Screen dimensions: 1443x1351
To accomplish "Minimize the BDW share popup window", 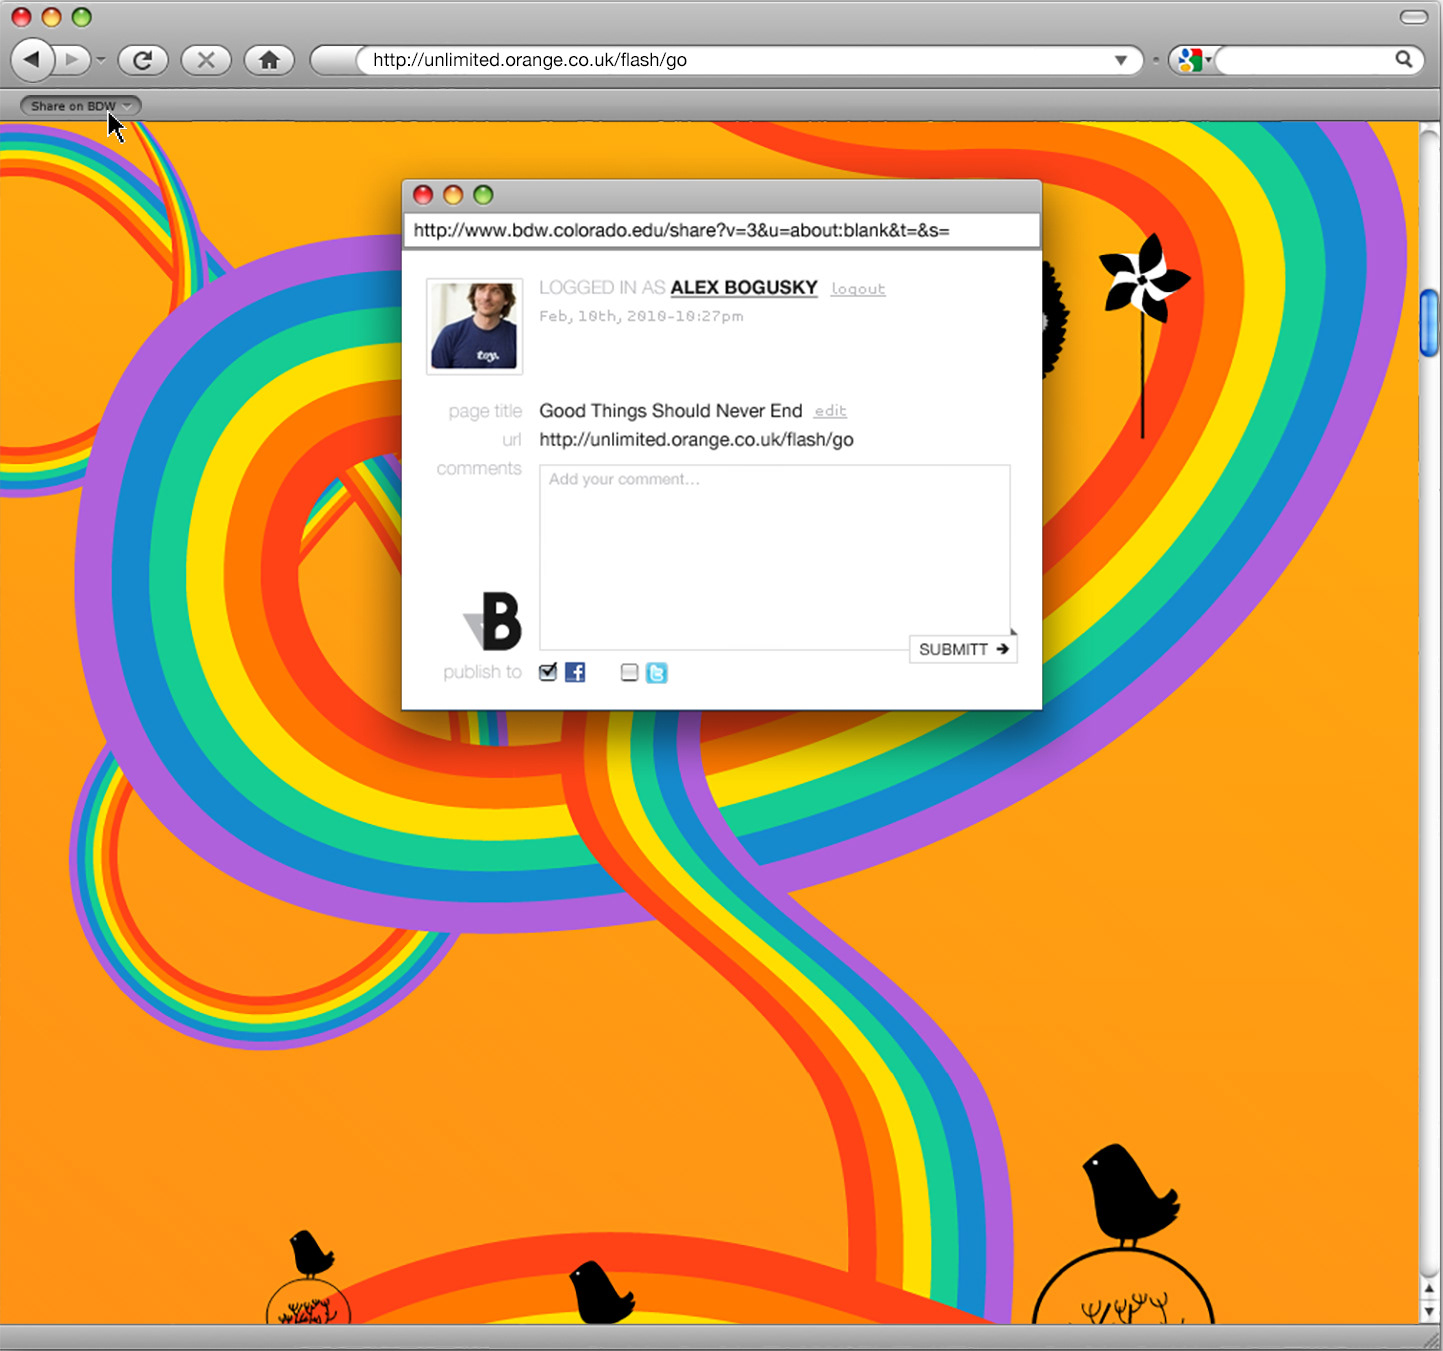I will (x=453, y=195).
